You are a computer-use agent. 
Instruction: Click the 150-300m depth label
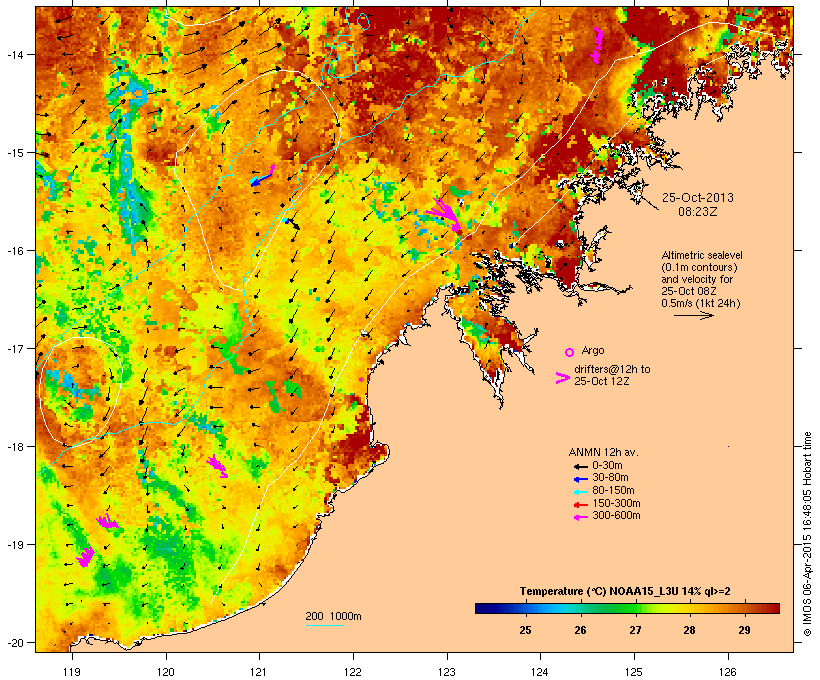coord(616,504)
